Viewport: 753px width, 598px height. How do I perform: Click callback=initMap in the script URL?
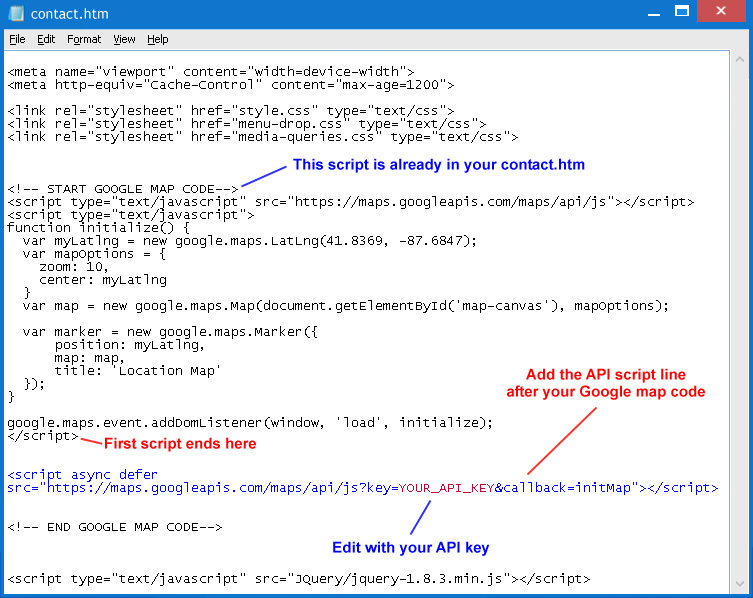567,488
